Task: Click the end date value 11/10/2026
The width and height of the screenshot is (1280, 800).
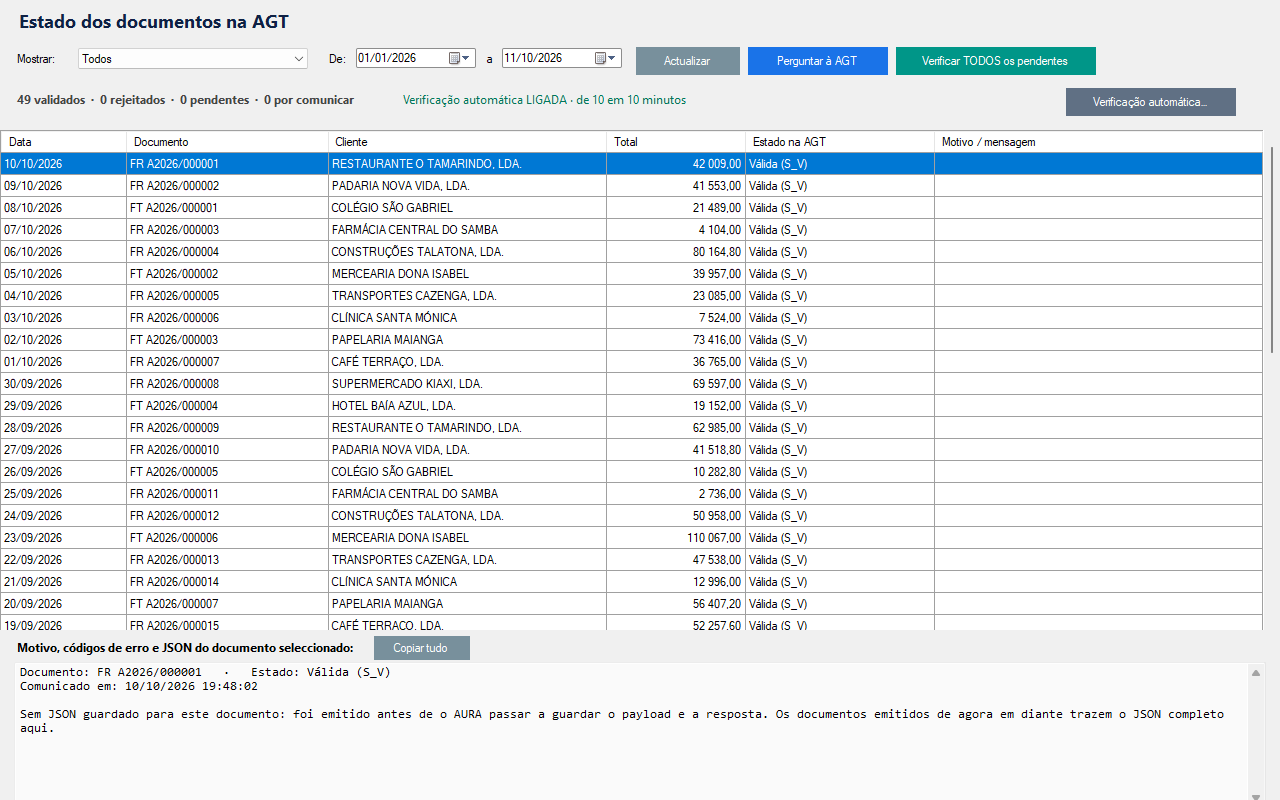Action: point(533,58)
